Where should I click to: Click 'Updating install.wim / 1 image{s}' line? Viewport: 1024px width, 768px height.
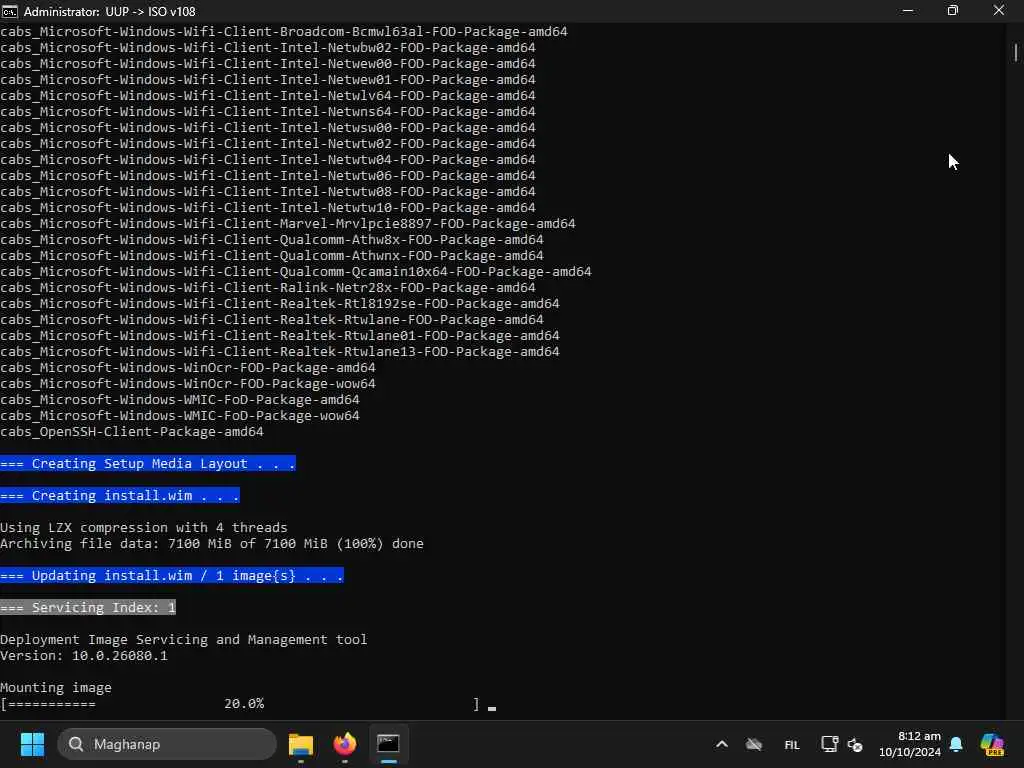pos(172,575)
